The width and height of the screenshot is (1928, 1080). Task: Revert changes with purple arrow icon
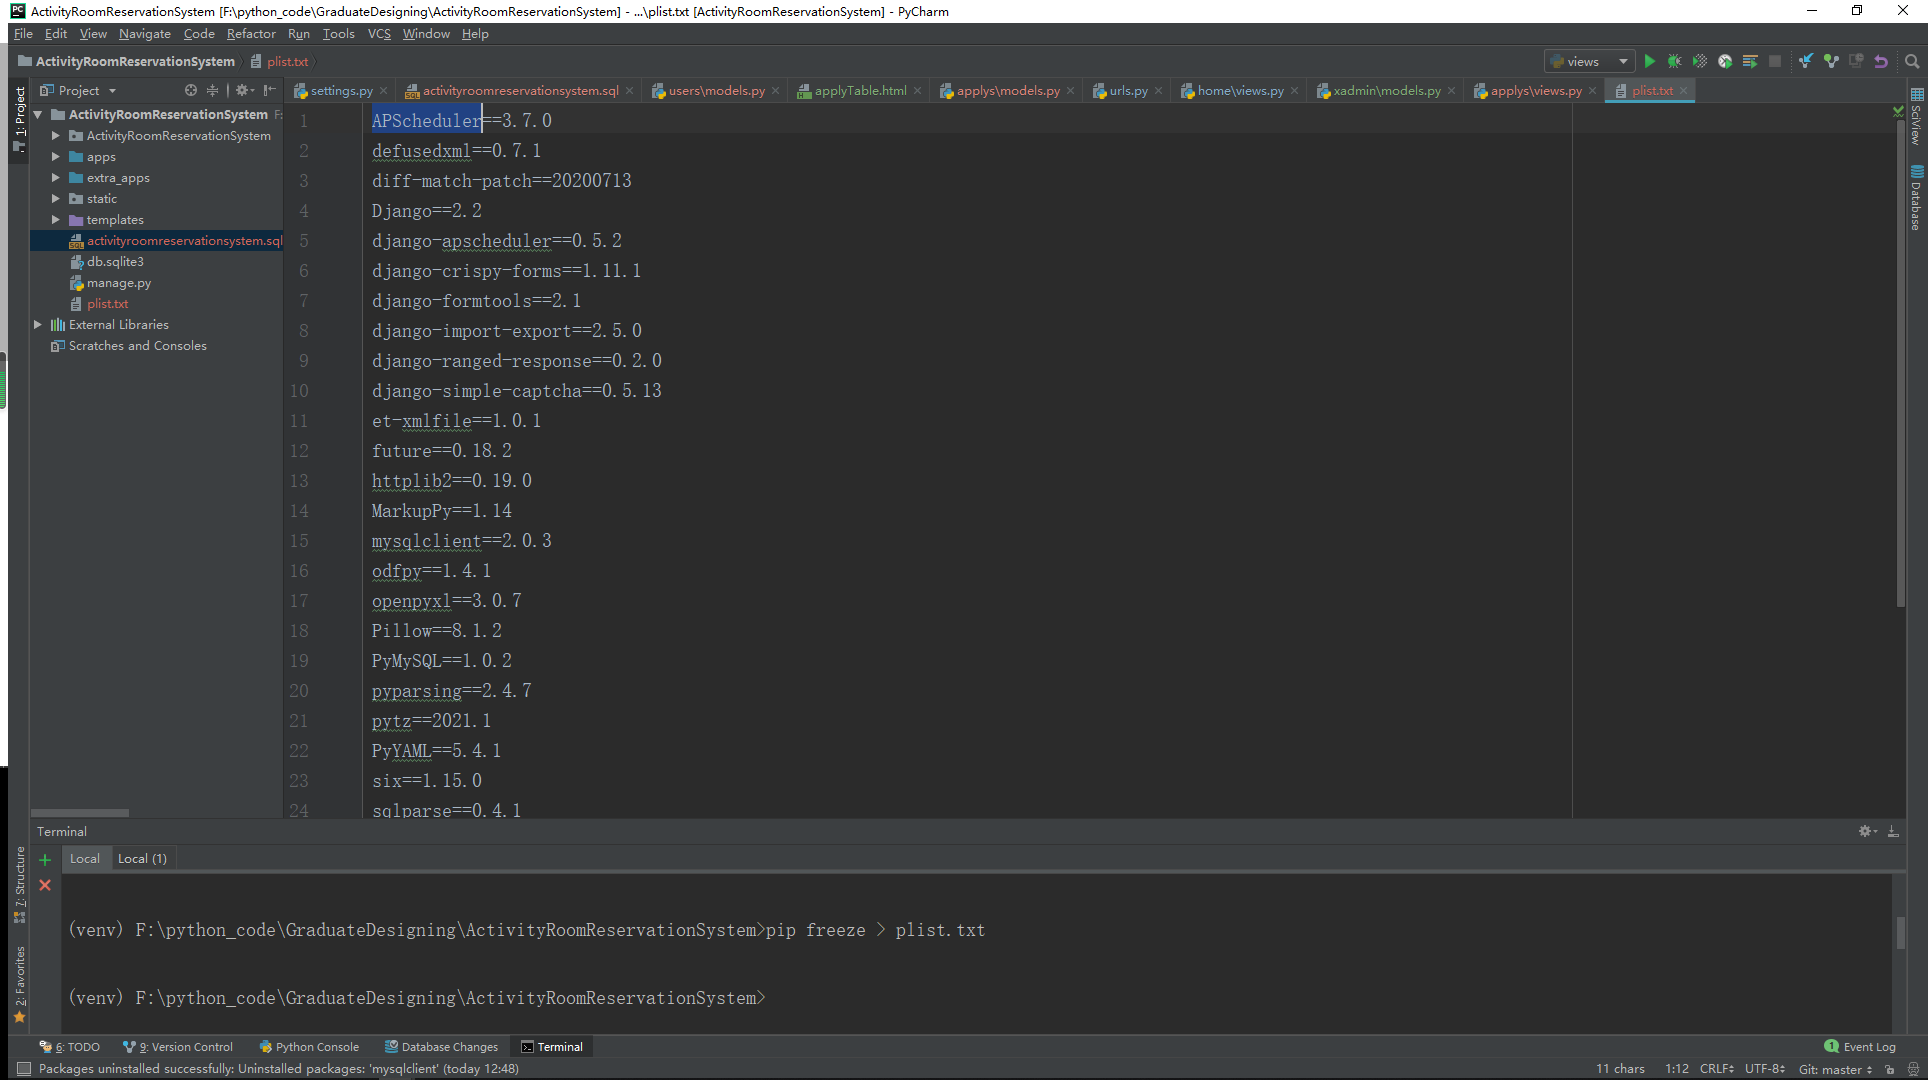tap(1881, 61)
